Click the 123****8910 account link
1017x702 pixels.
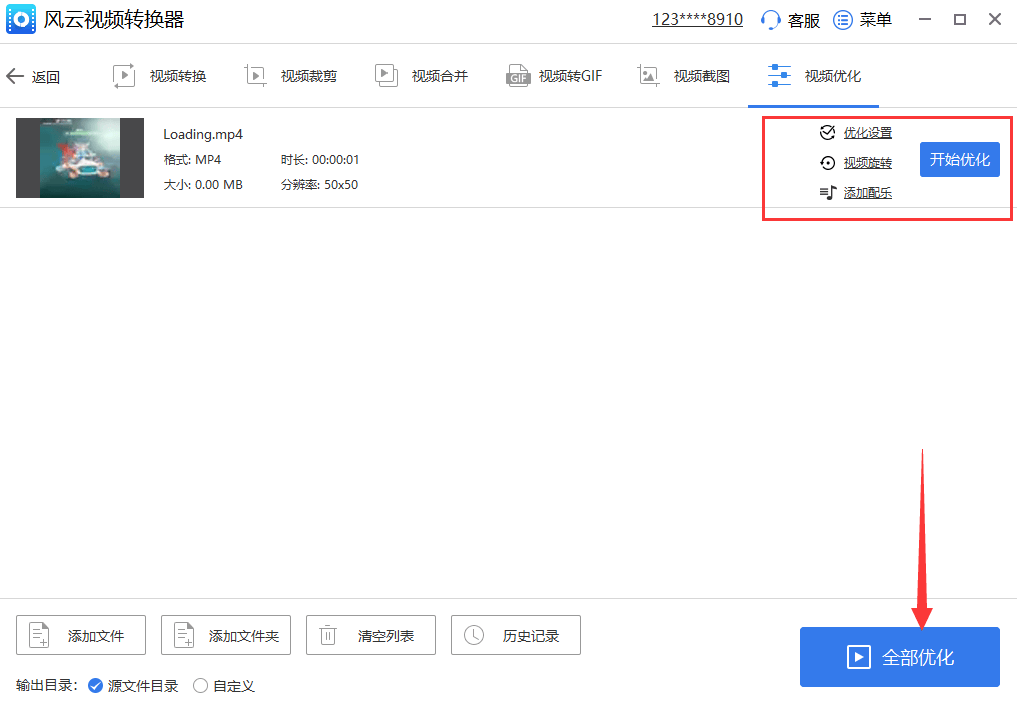tap(697, 19)
